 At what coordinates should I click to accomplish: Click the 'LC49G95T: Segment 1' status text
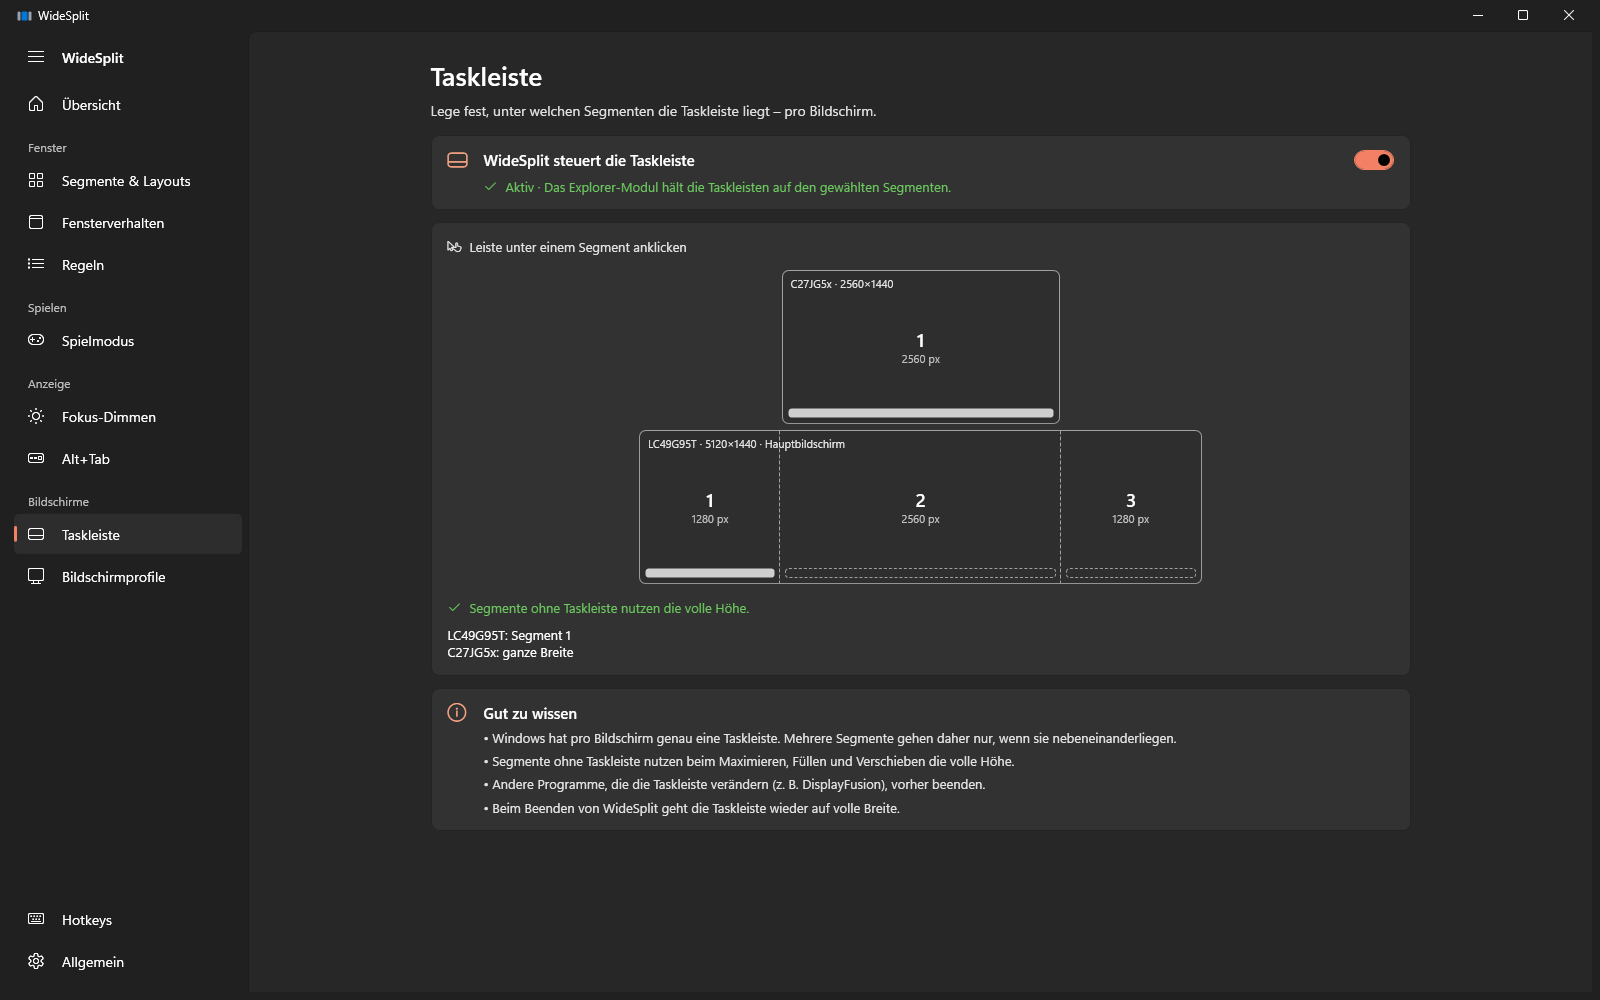pyautogui.click(x=509, y=636)
